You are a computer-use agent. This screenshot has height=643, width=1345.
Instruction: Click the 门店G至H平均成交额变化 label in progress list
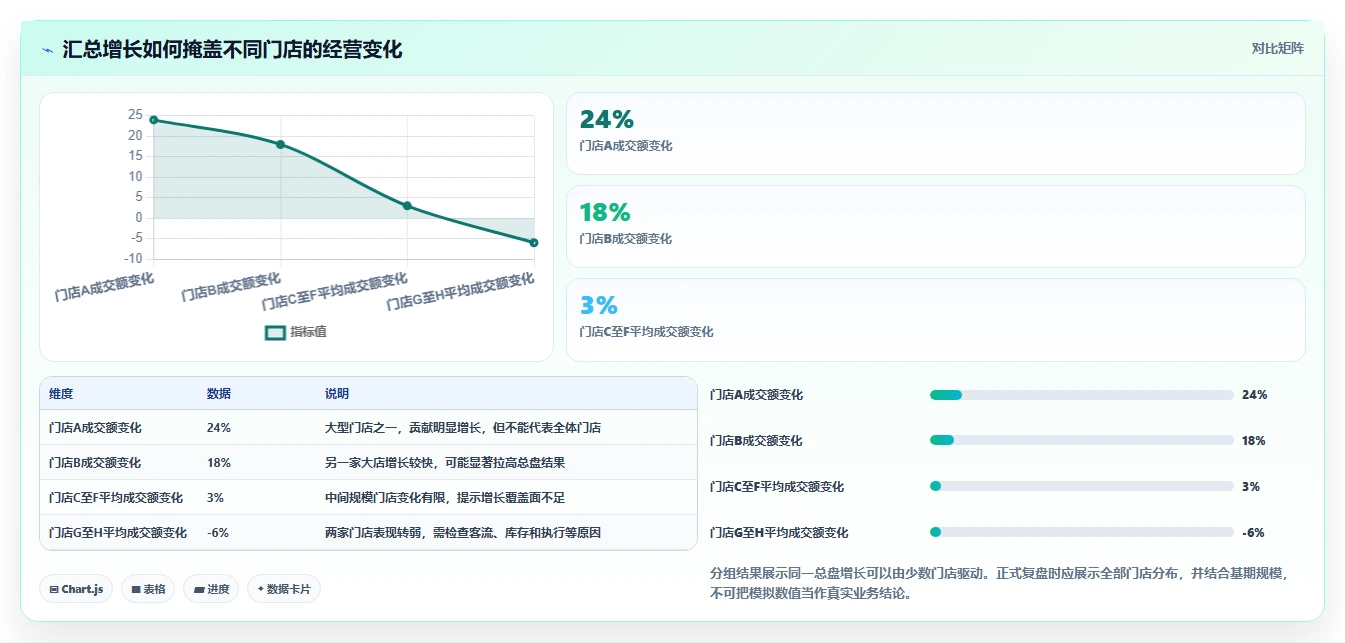(x=779, y=533)
